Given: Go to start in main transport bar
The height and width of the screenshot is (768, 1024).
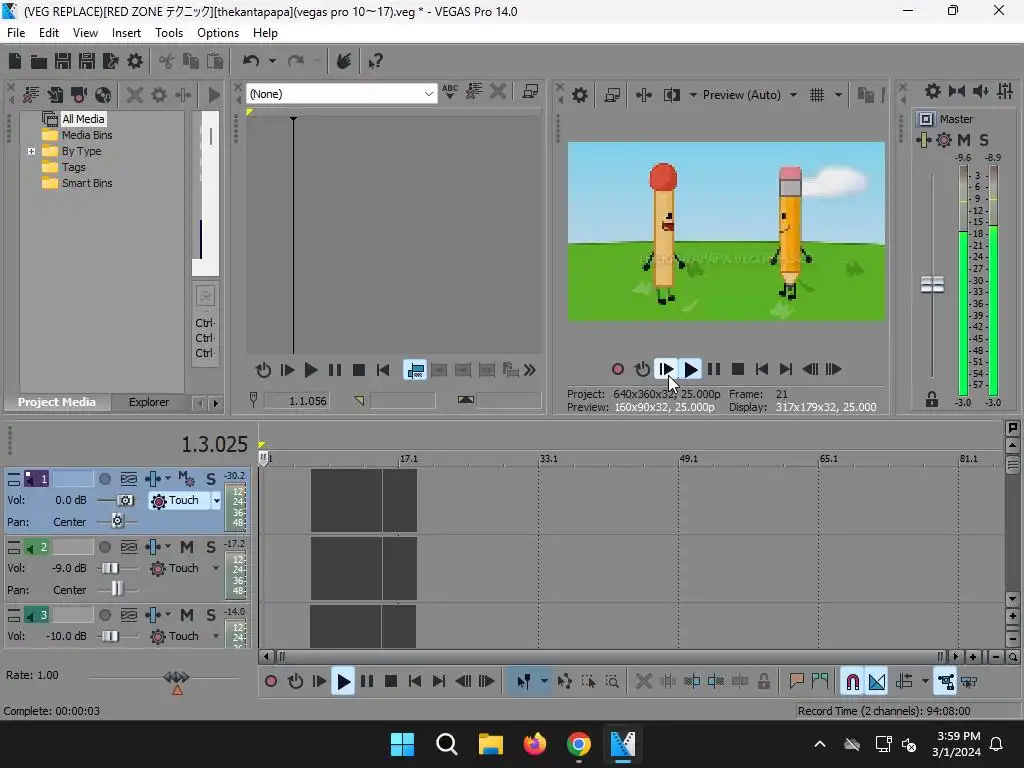Looking at the screenshot, I should point(415,682).
